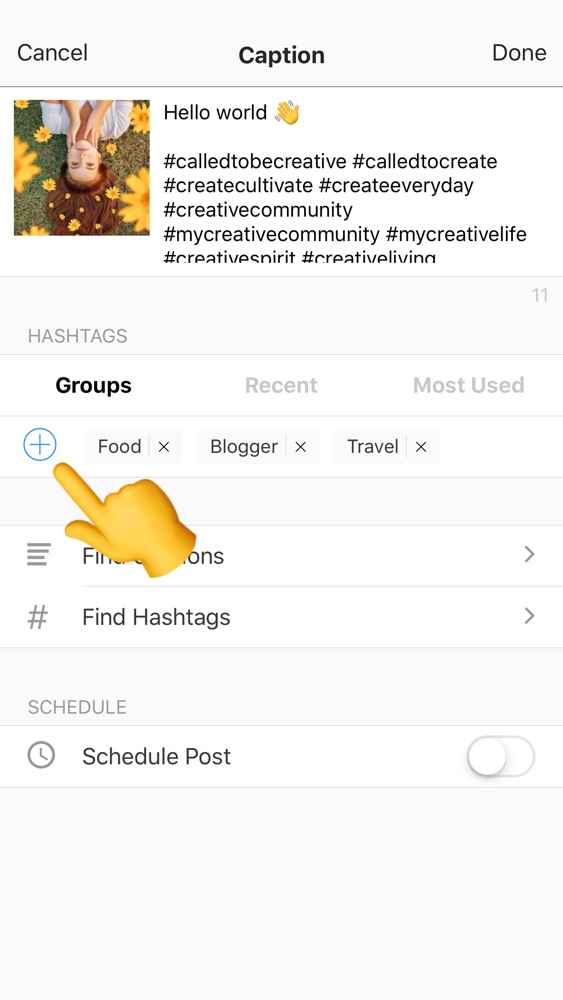Remove the Blogger hashtag group
The width and height of the screenshot is (563, 1000).
pos(301,446)
